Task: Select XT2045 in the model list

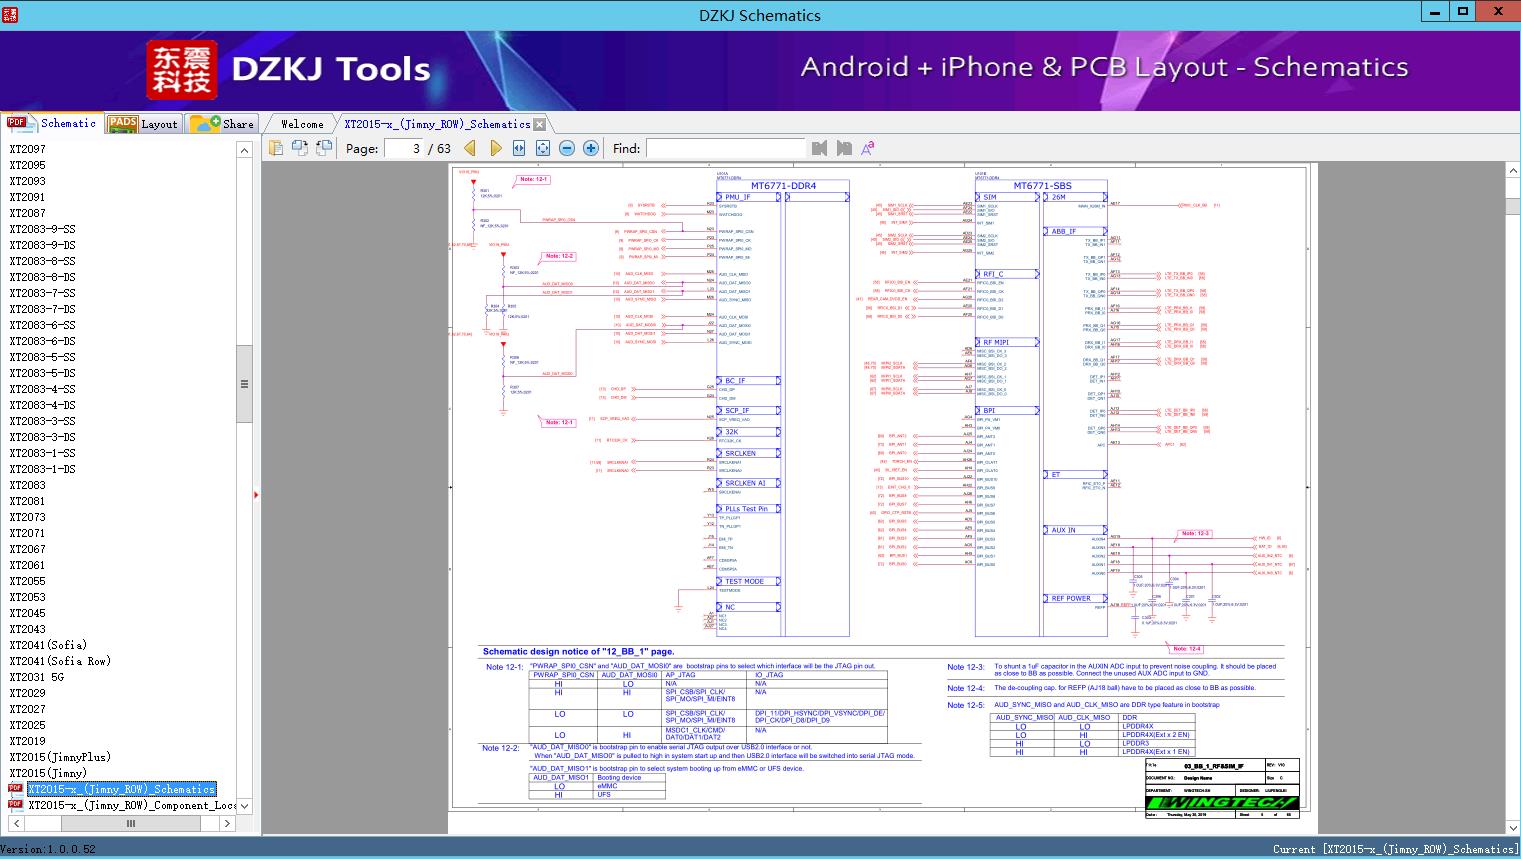Action: click(28, 613)
